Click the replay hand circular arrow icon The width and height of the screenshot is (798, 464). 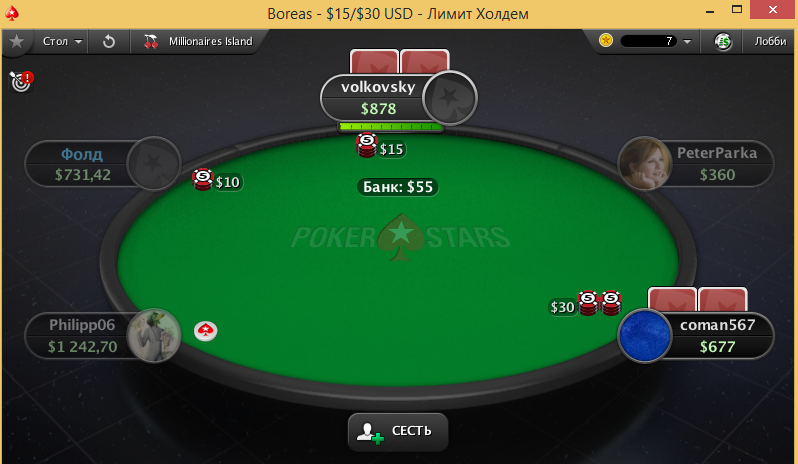pyautogui.click(x=109, y=41)
